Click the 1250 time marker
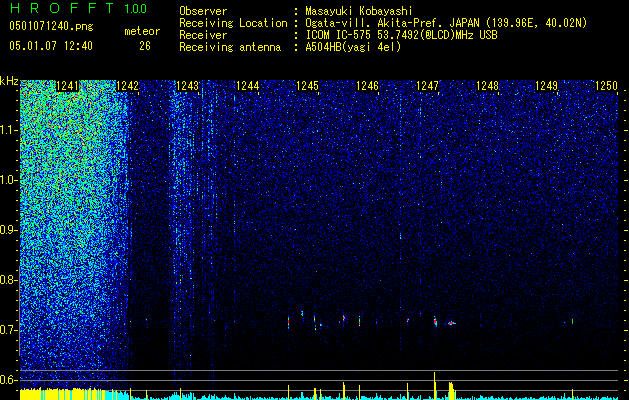Image resolution: width=629 pixels, height=400 pixels. pyautogui.click(x=606, y=85)
